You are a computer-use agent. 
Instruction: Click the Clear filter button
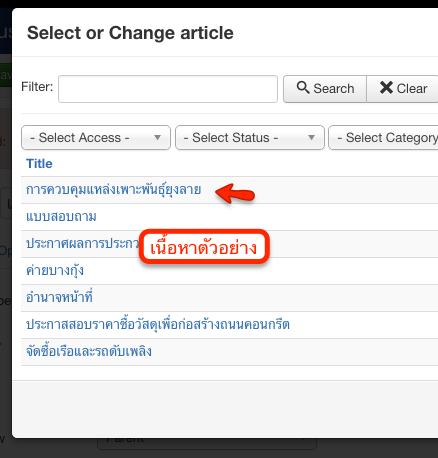click(402, 89)
